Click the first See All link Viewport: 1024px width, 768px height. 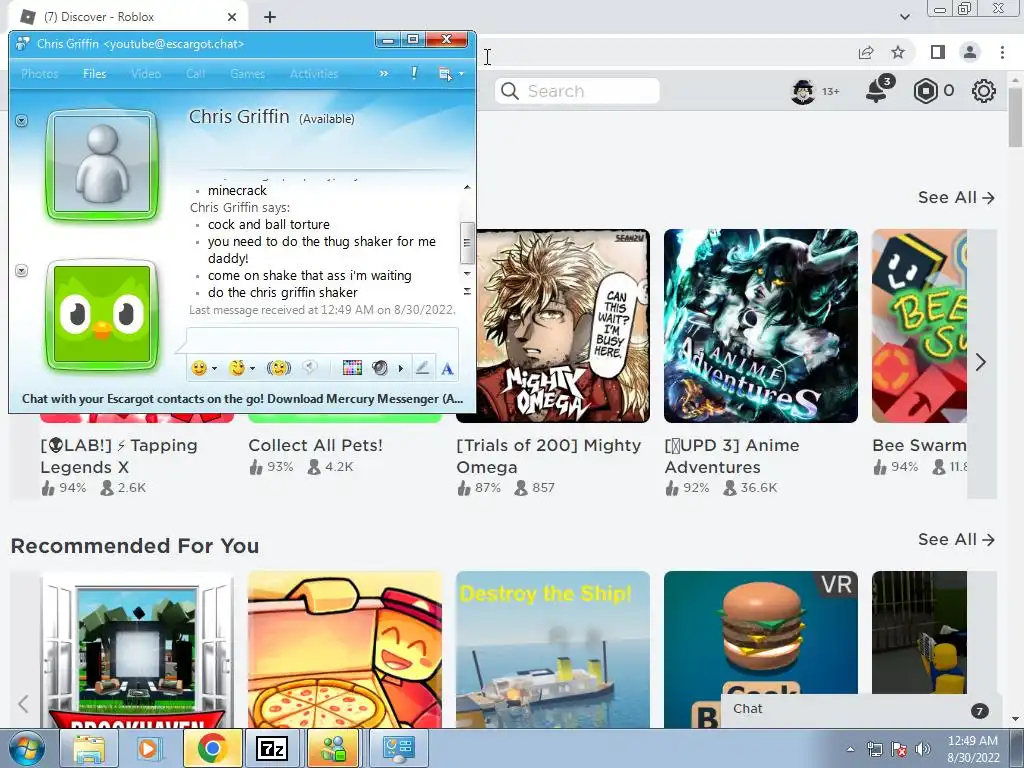click(x=956, y=197)
